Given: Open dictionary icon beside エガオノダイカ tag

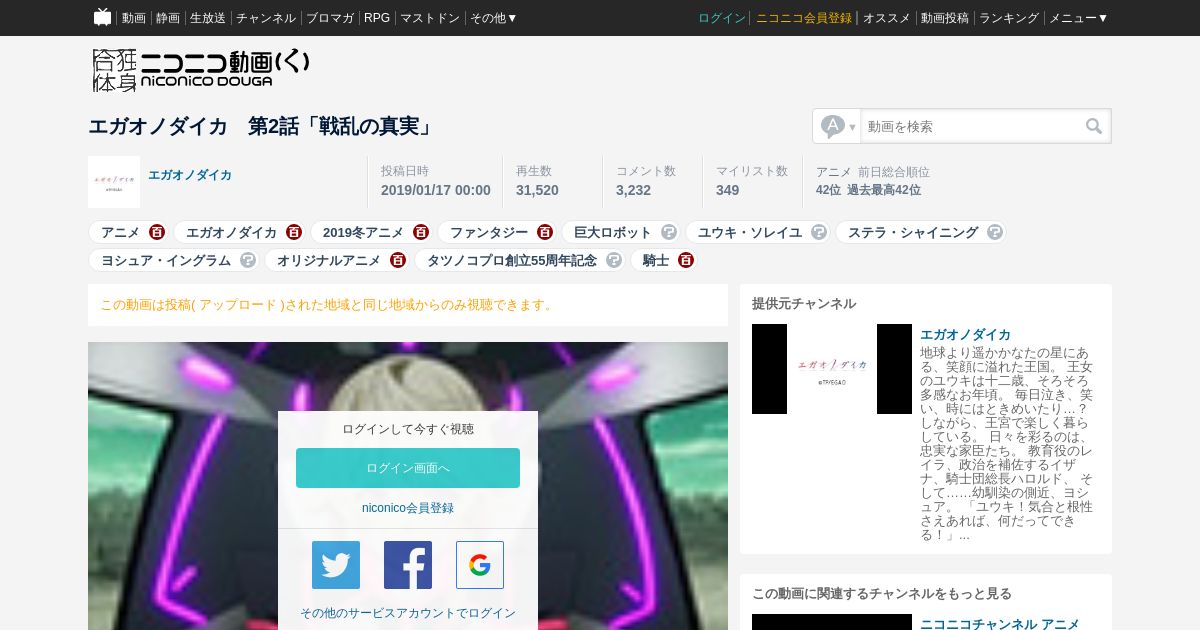Looking at the screenshot, I should coord(293,232).
